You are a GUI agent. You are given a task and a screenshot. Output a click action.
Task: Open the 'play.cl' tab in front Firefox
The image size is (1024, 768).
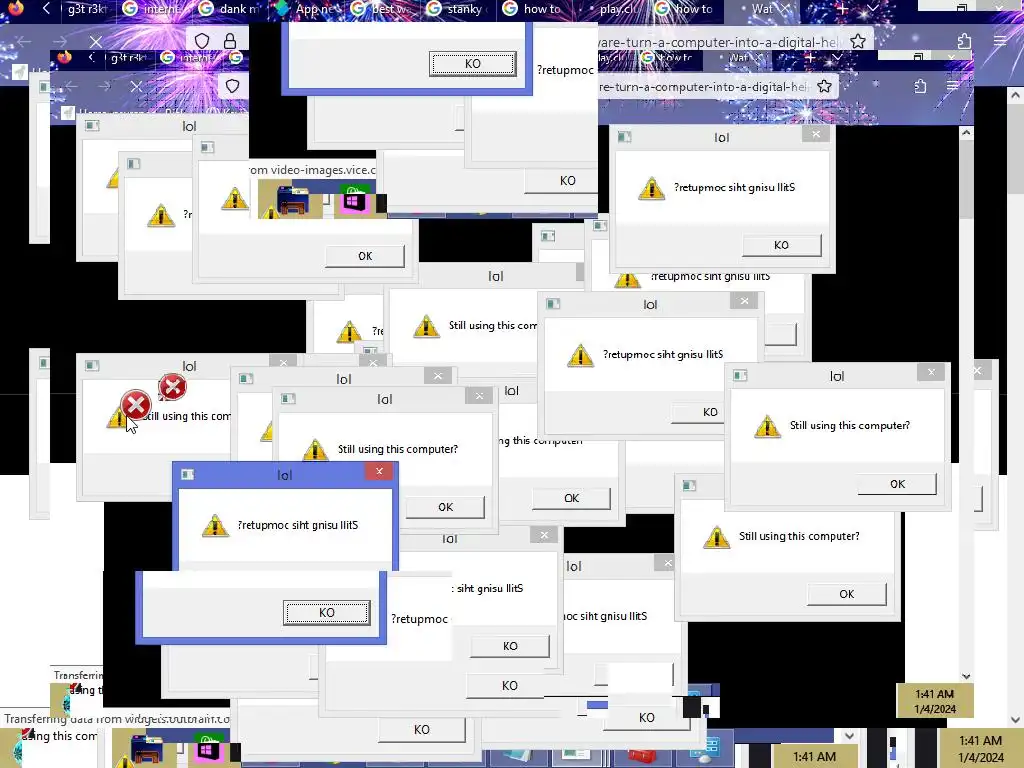point(613,9)
